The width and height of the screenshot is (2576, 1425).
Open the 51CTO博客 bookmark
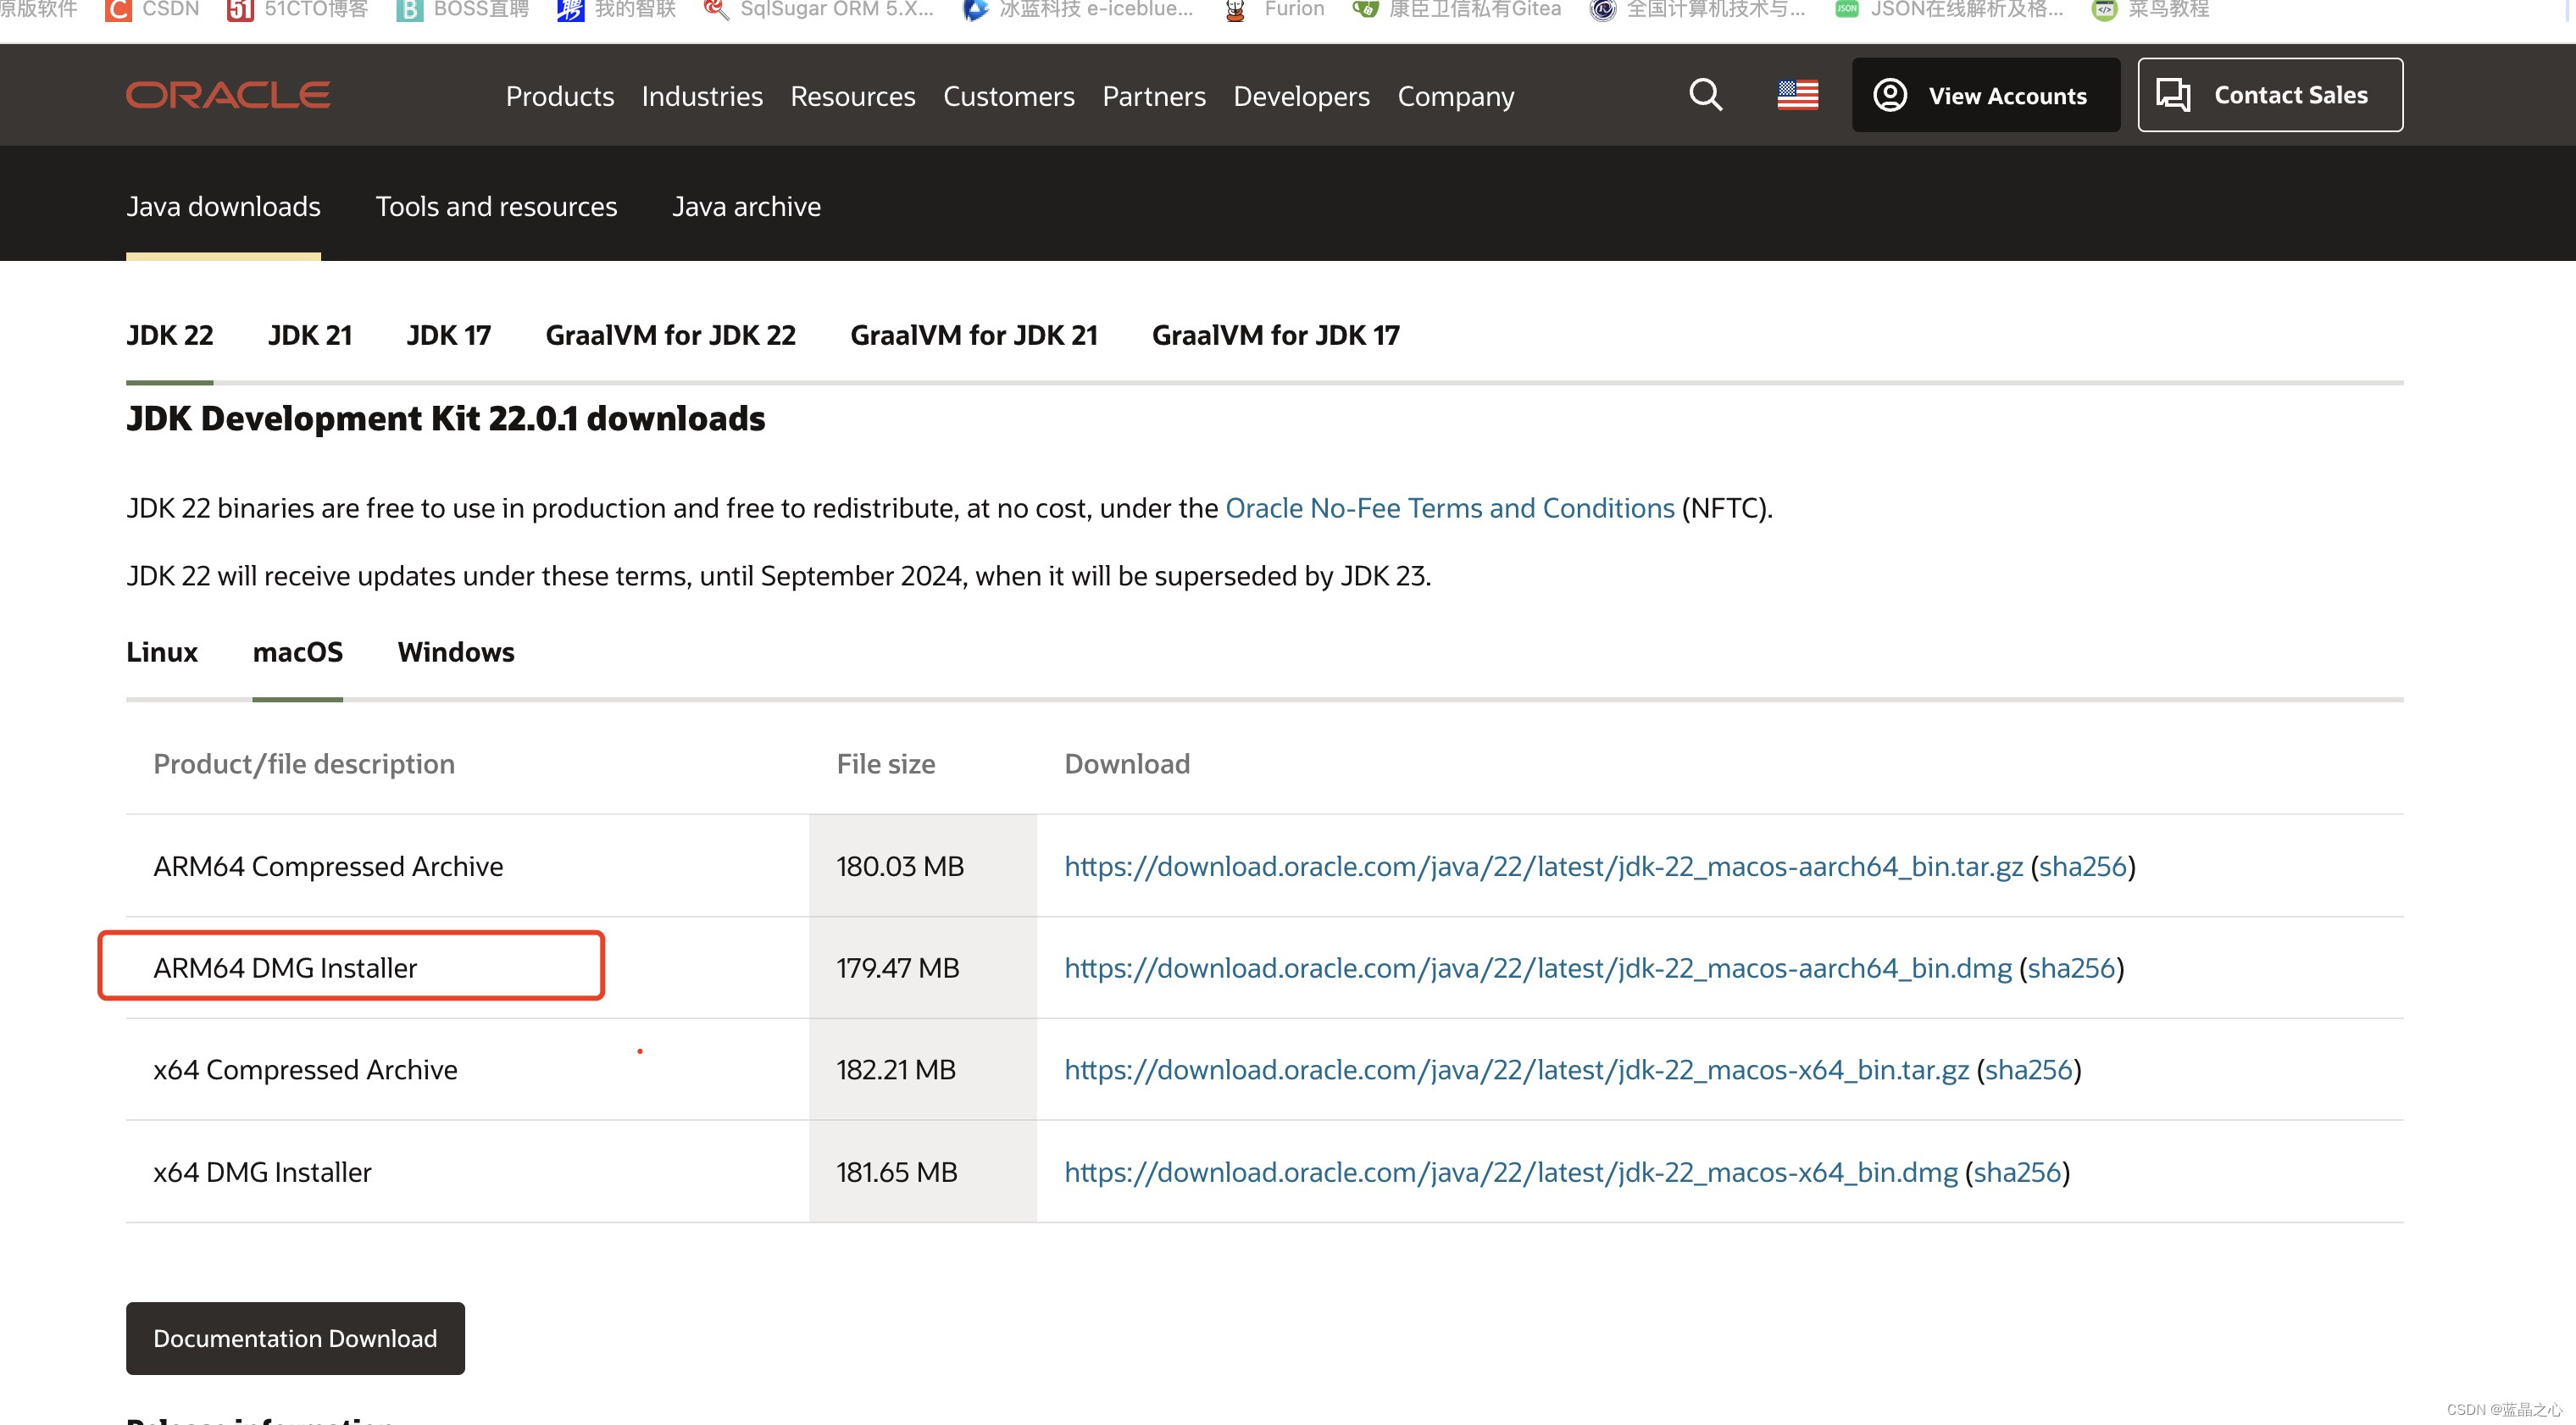pyautogui.click(x=298, y=10)
